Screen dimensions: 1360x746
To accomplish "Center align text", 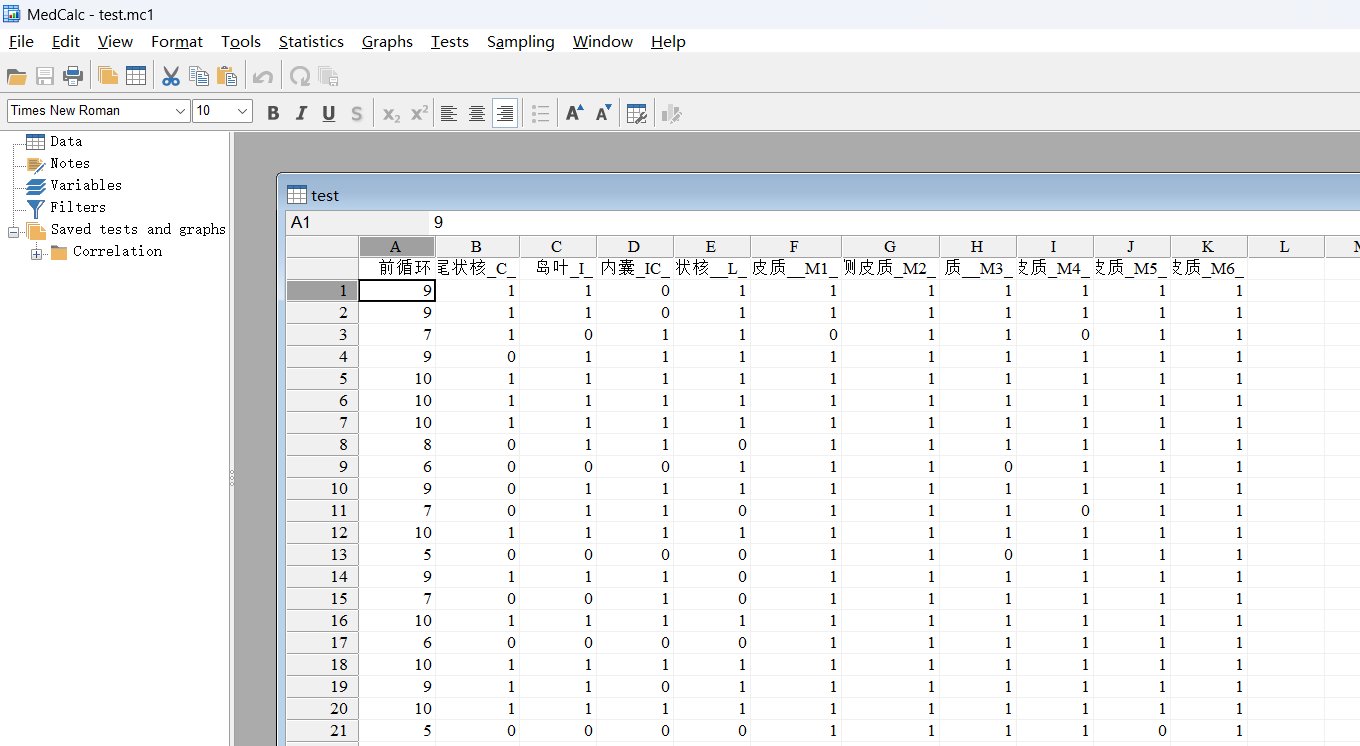I will click(x=477, y=114).
